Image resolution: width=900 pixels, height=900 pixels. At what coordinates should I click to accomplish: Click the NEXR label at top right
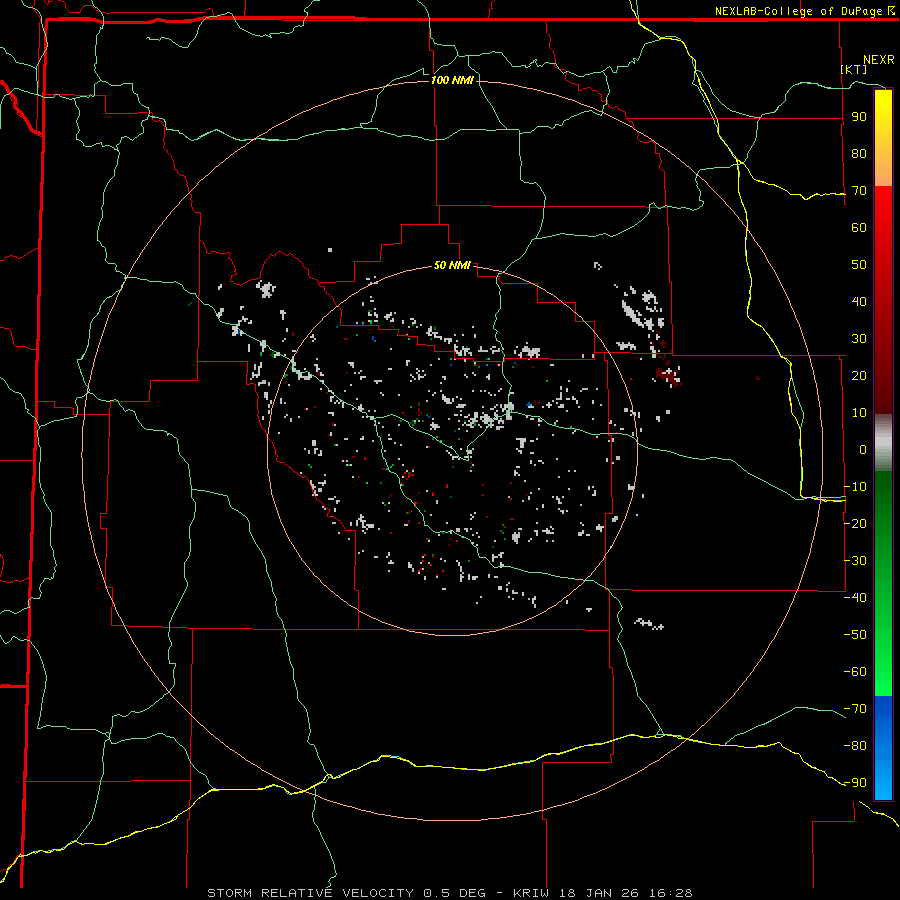pyautogui.click(x=879, y=60)
